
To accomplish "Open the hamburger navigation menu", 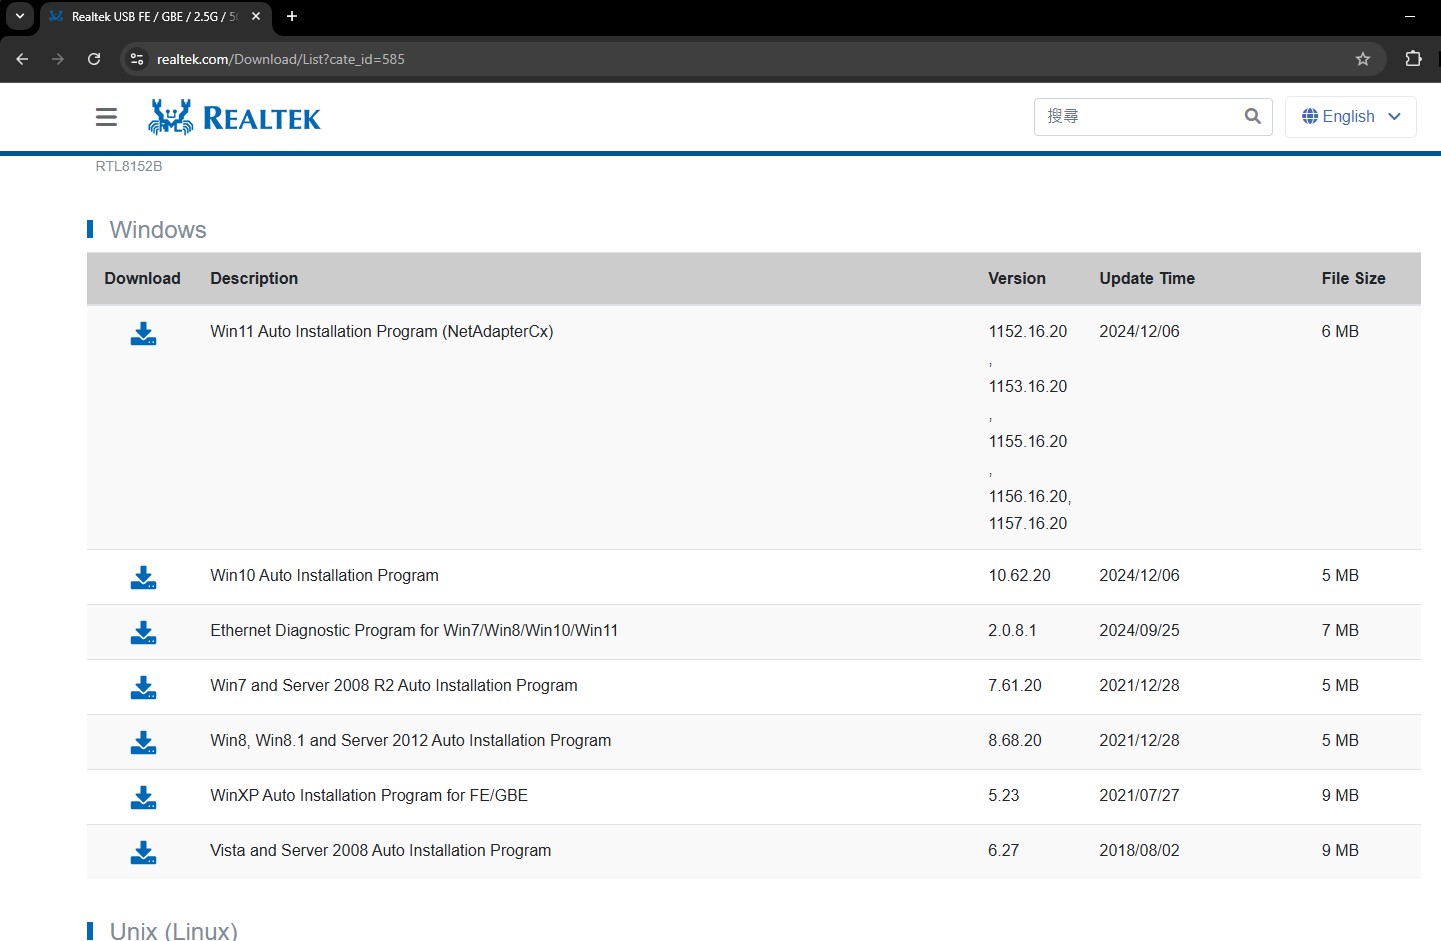I will click(106, 117).
